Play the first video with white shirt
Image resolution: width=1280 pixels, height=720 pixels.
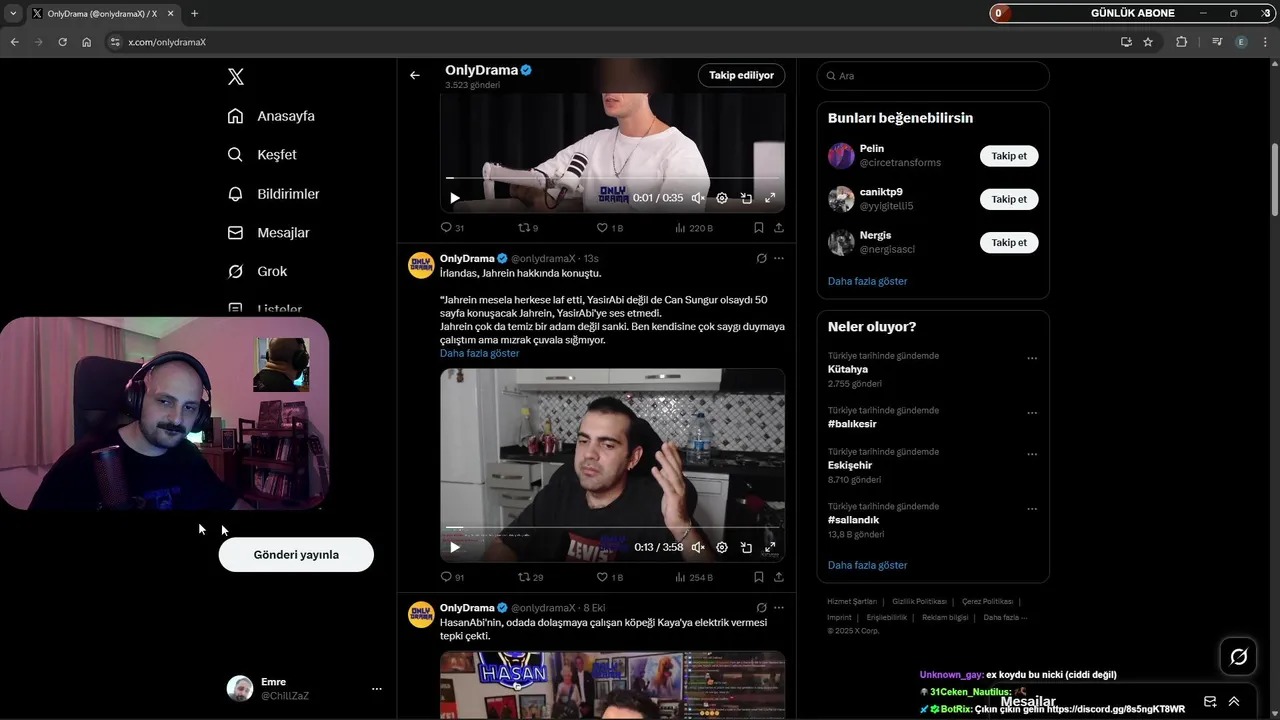(x=455, y=198)
